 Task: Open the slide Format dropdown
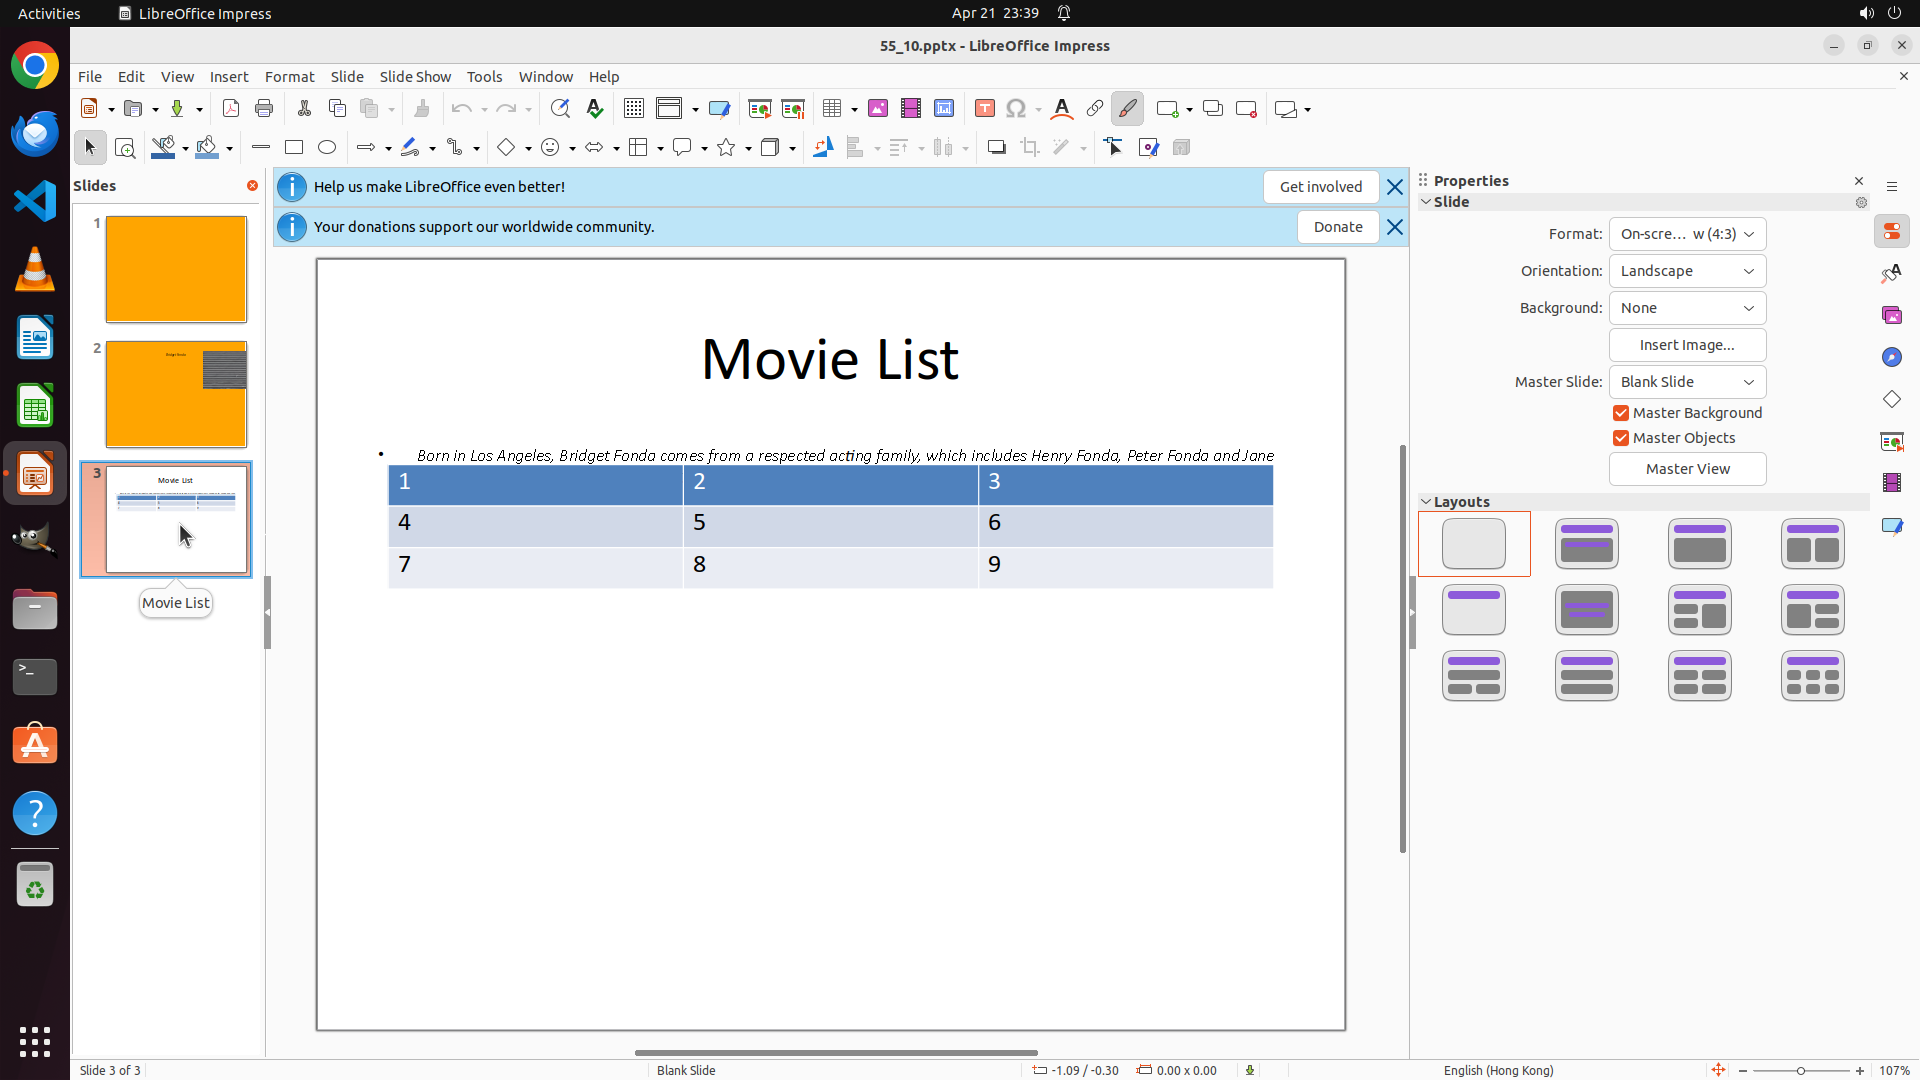[1687, 234]
